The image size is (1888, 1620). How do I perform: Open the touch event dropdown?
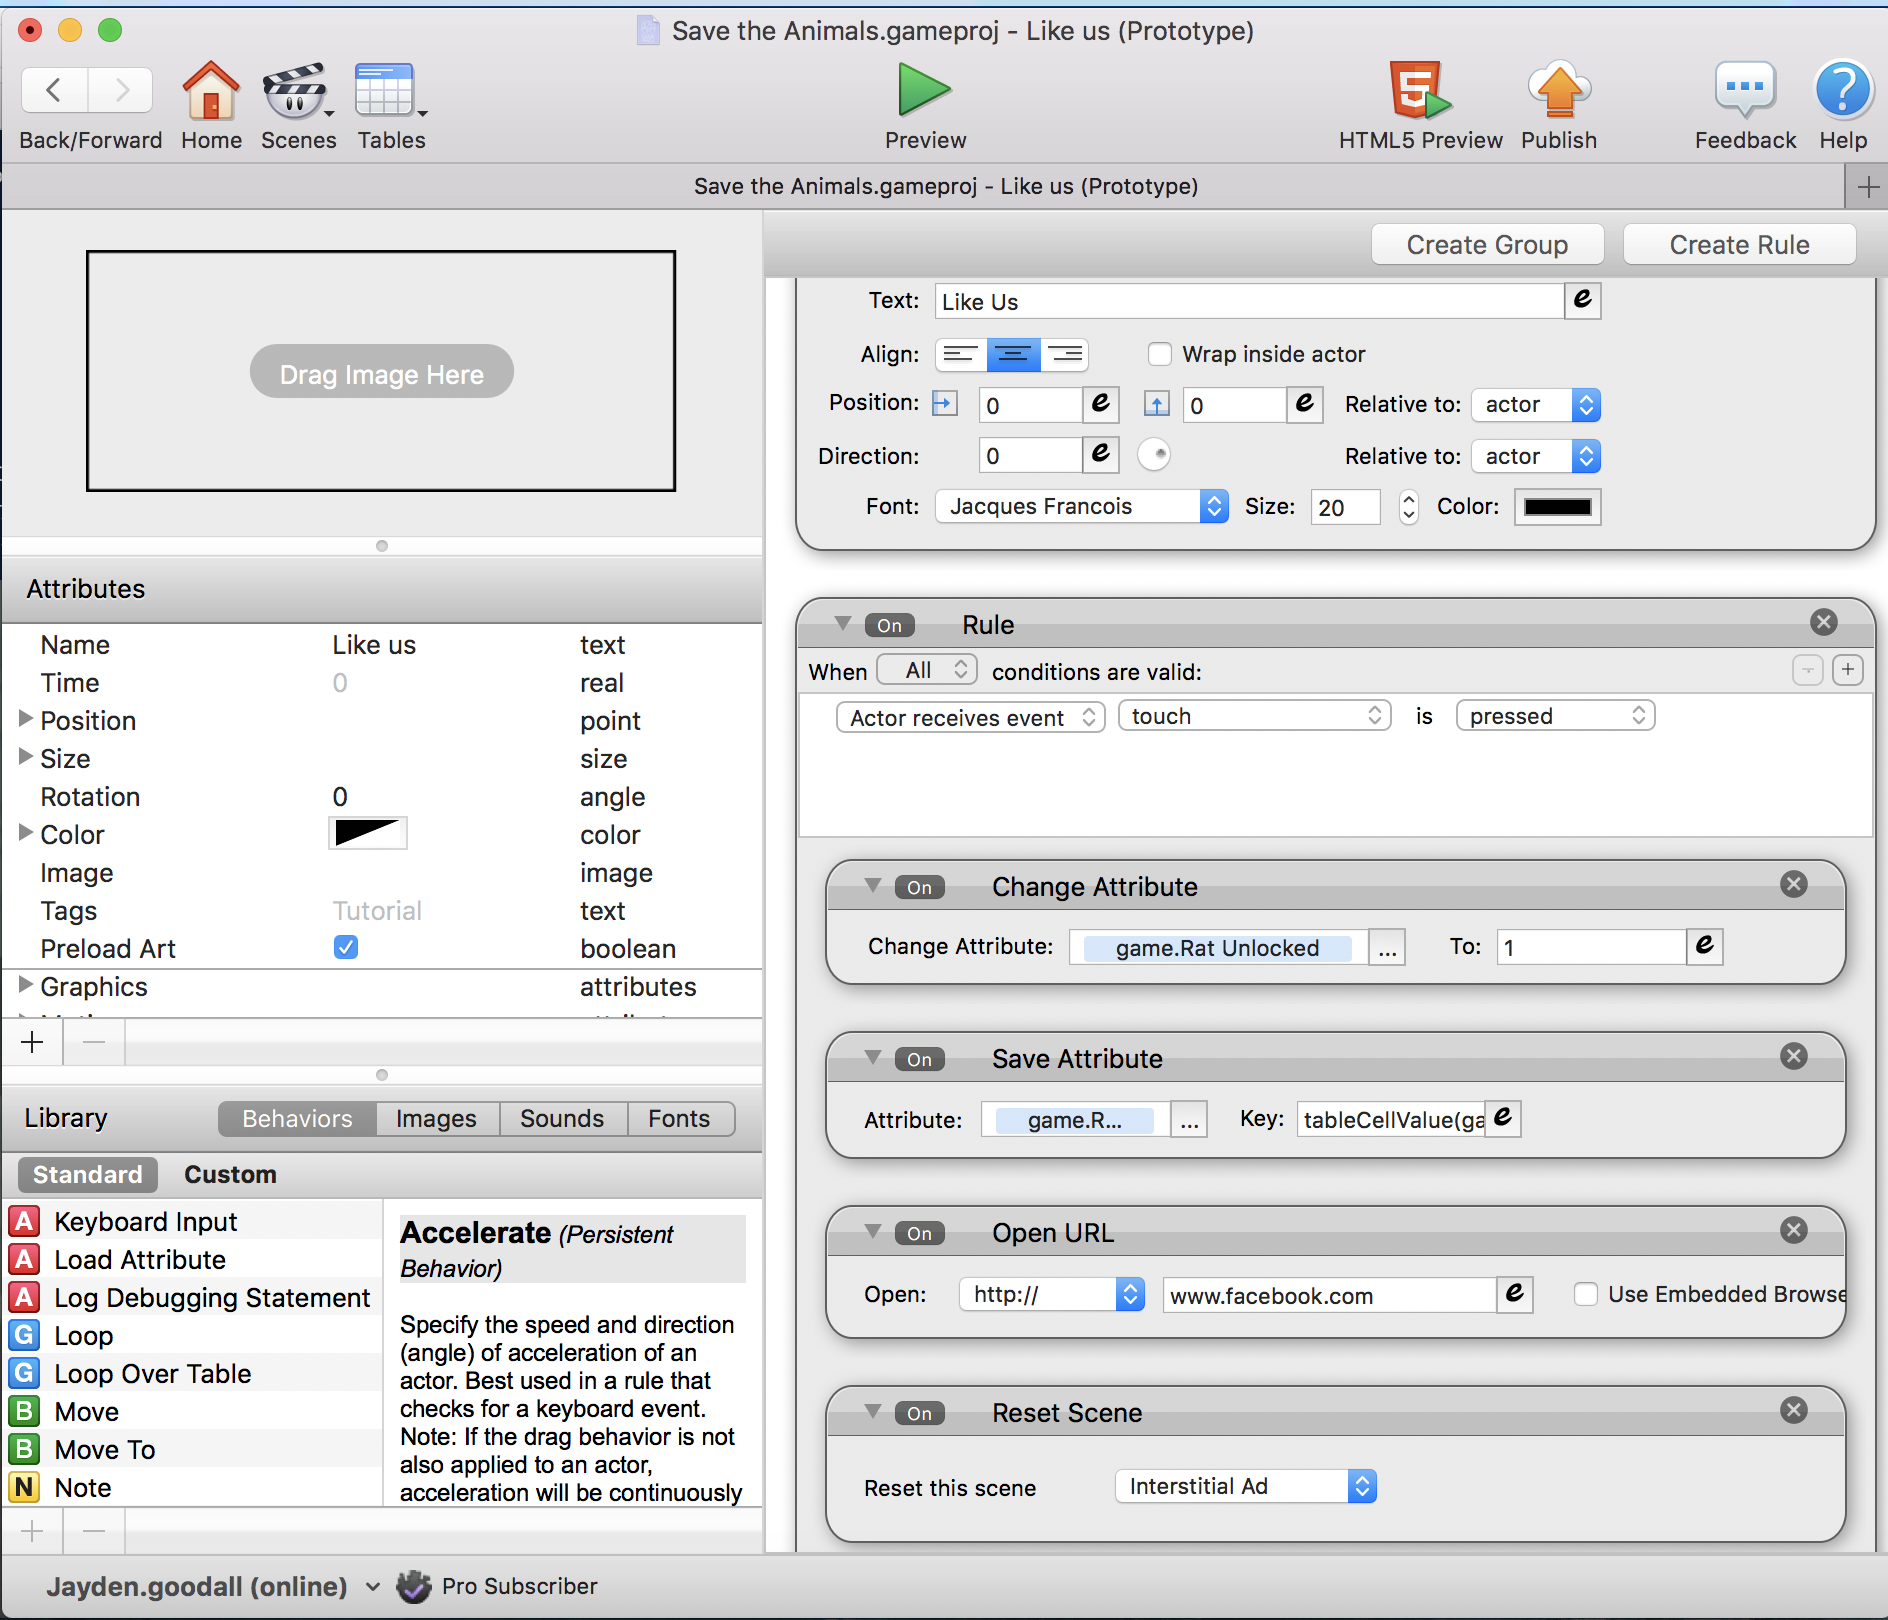pyautogui.click(x=1255, y=716)
